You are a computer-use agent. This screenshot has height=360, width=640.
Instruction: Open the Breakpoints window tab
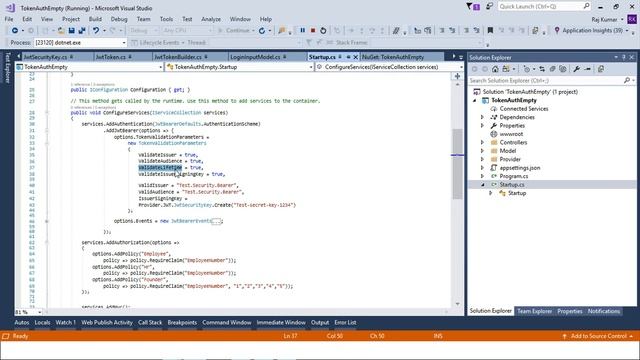tap(182, 323)
